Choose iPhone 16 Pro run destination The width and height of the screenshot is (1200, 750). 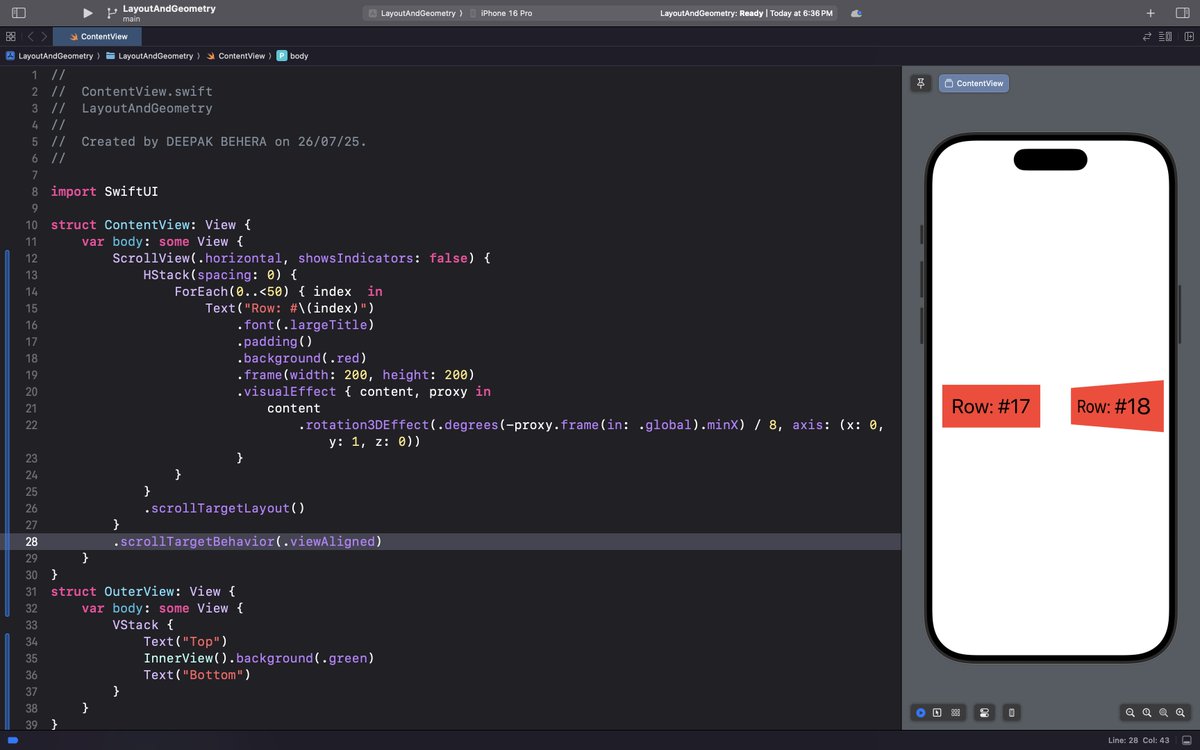pos(502,13)
